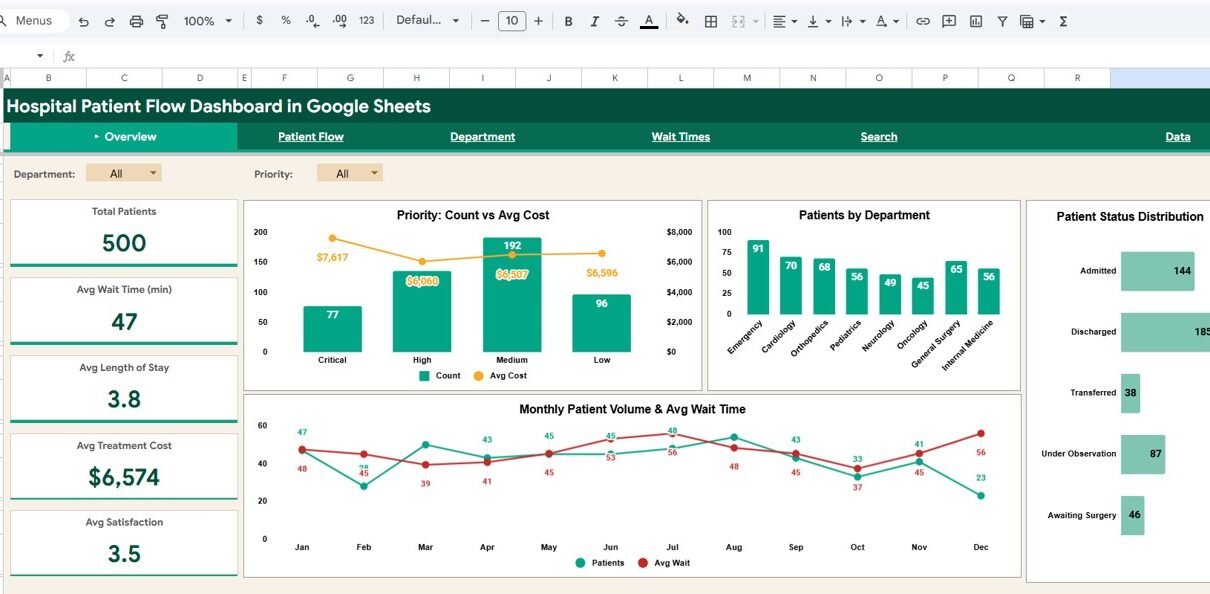Open the text color picker
The width and height of the screenshot is (1210, 594).
(649, 21)
